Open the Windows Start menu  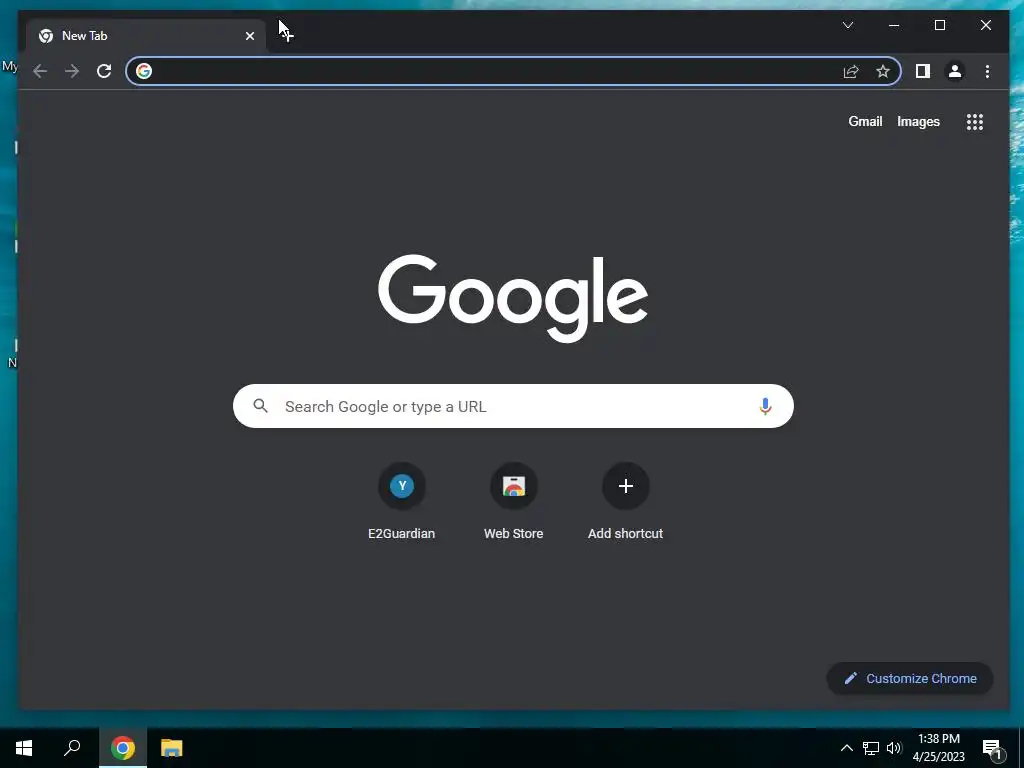(24, 748)
